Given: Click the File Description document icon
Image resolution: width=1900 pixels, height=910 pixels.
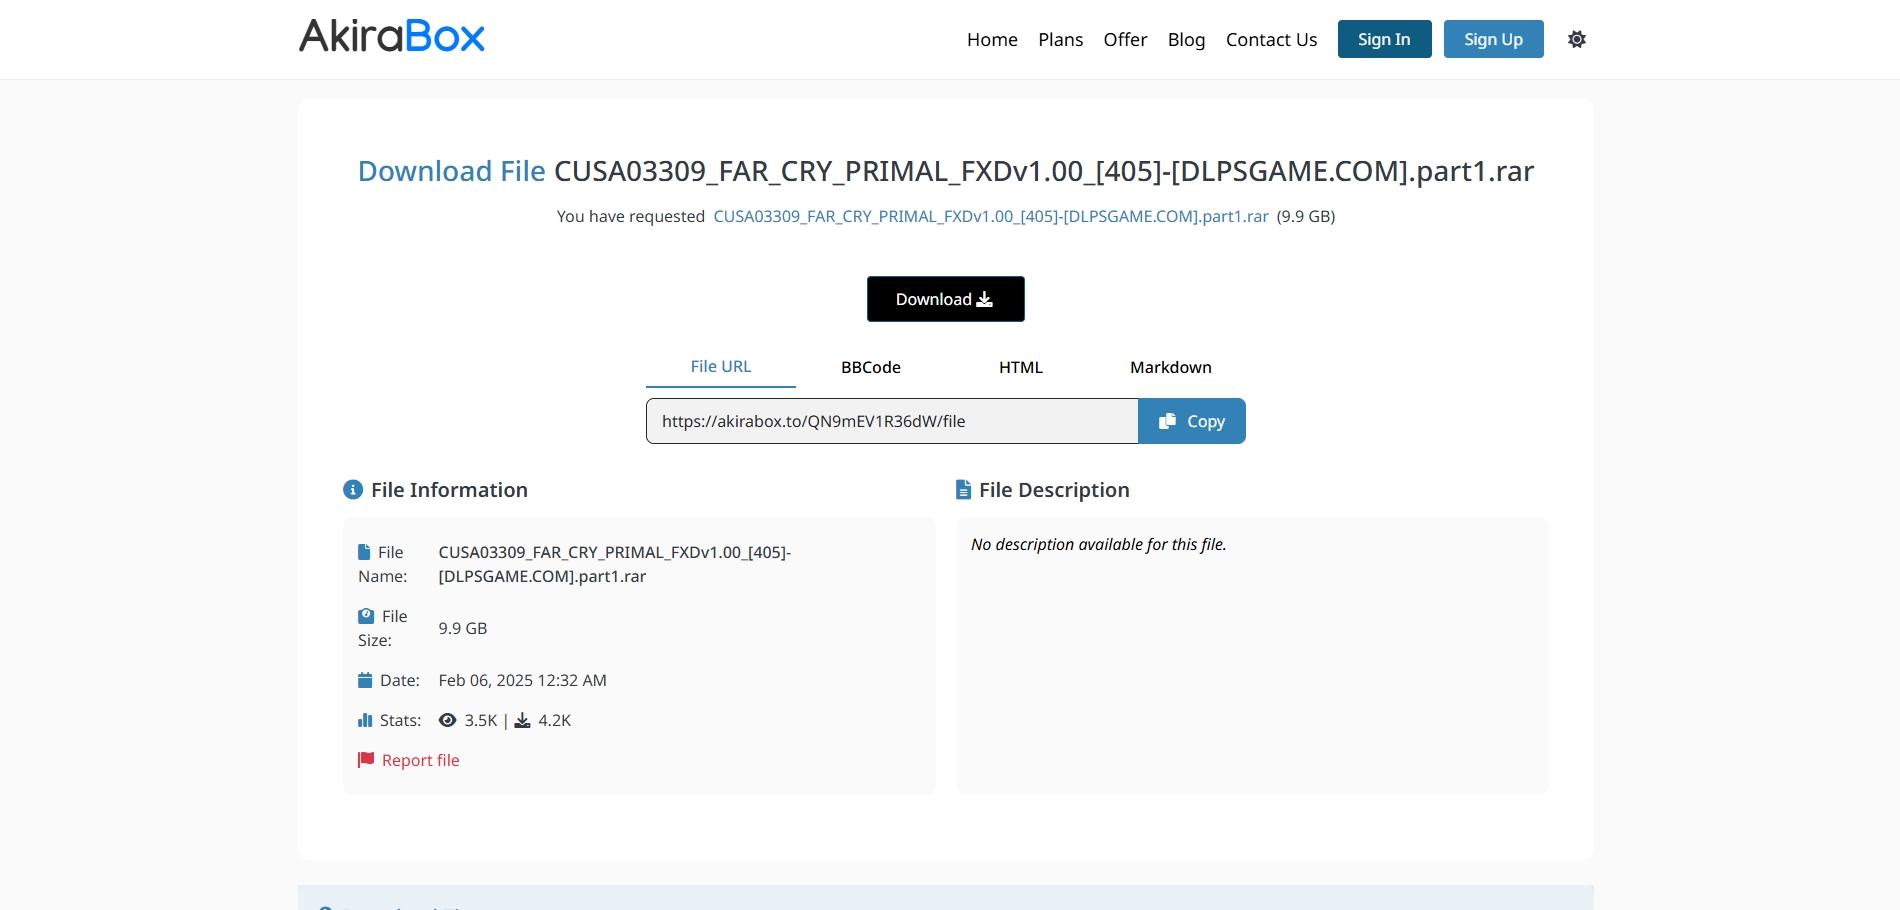Looking at the screenshot, I should tap(963, 490).
